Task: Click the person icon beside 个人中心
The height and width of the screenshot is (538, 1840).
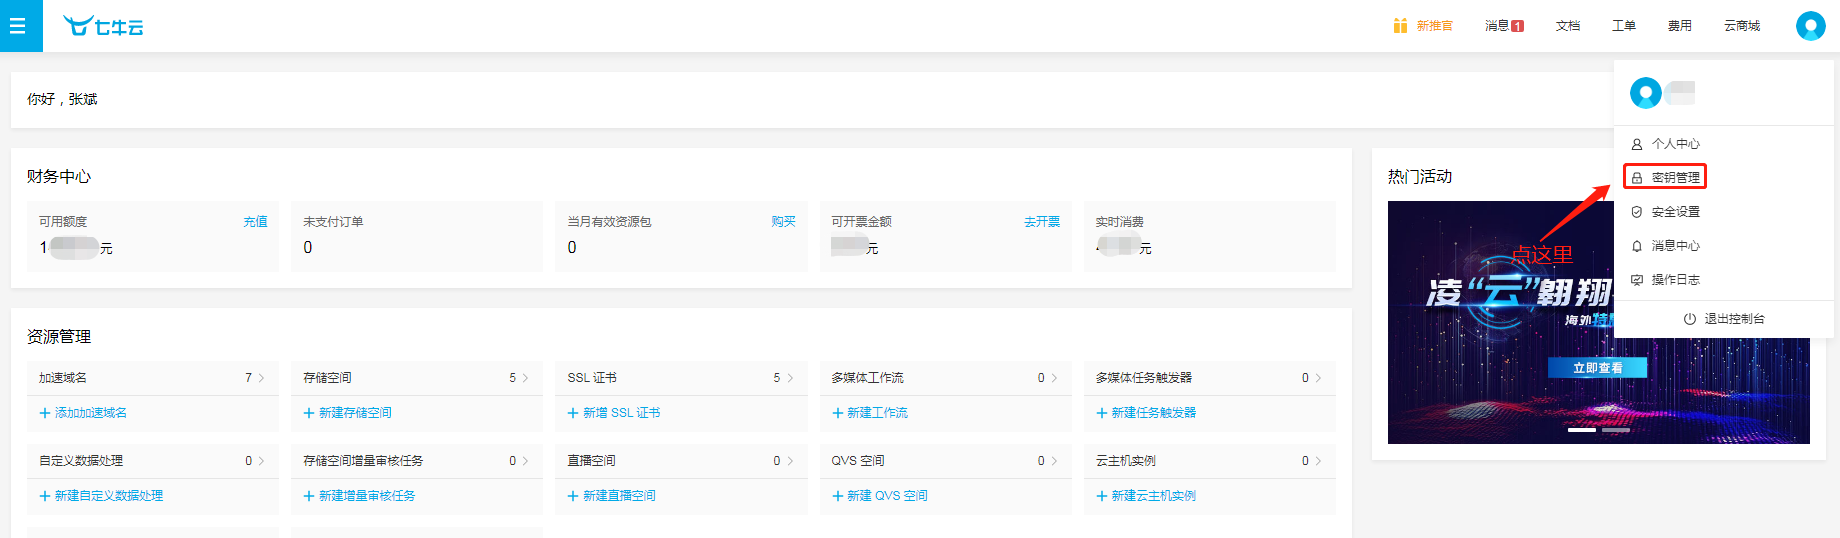Action: point(1637,144)
